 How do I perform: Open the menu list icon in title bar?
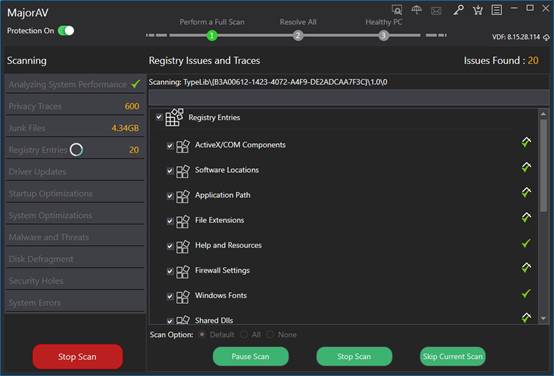click(496, 10)
